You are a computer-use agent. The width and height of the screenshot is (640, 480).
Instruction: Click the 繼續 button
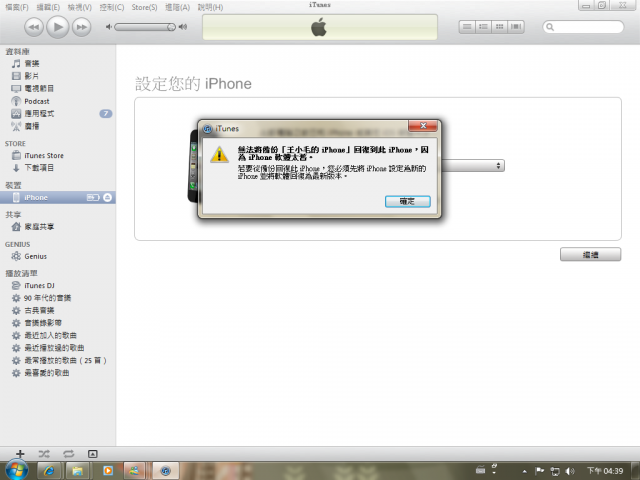[590, 255]
